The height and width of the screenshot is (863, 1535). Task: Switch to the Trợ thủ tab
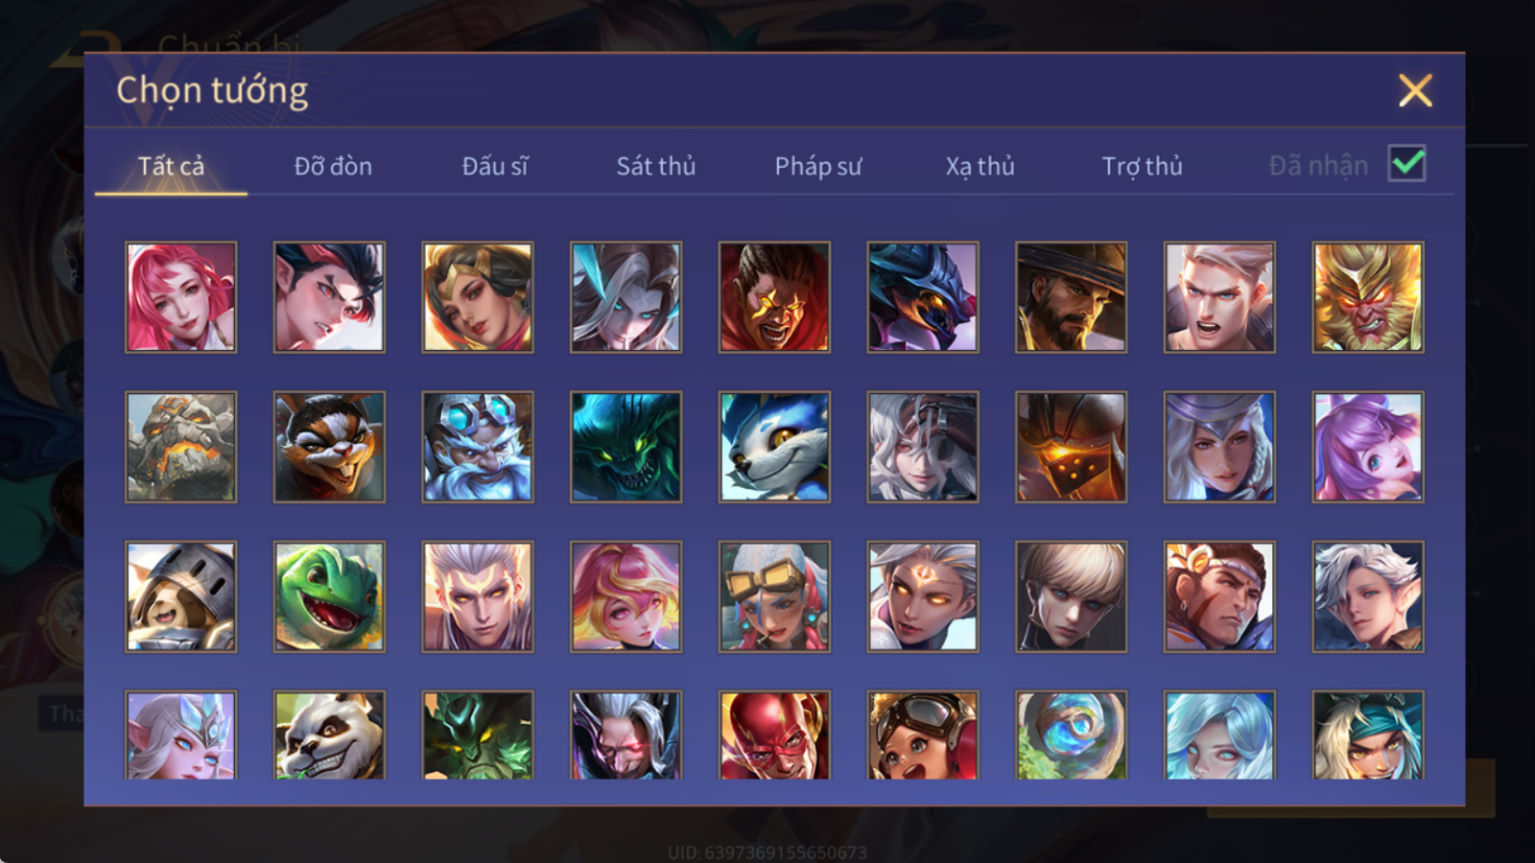click(1142, 166)
